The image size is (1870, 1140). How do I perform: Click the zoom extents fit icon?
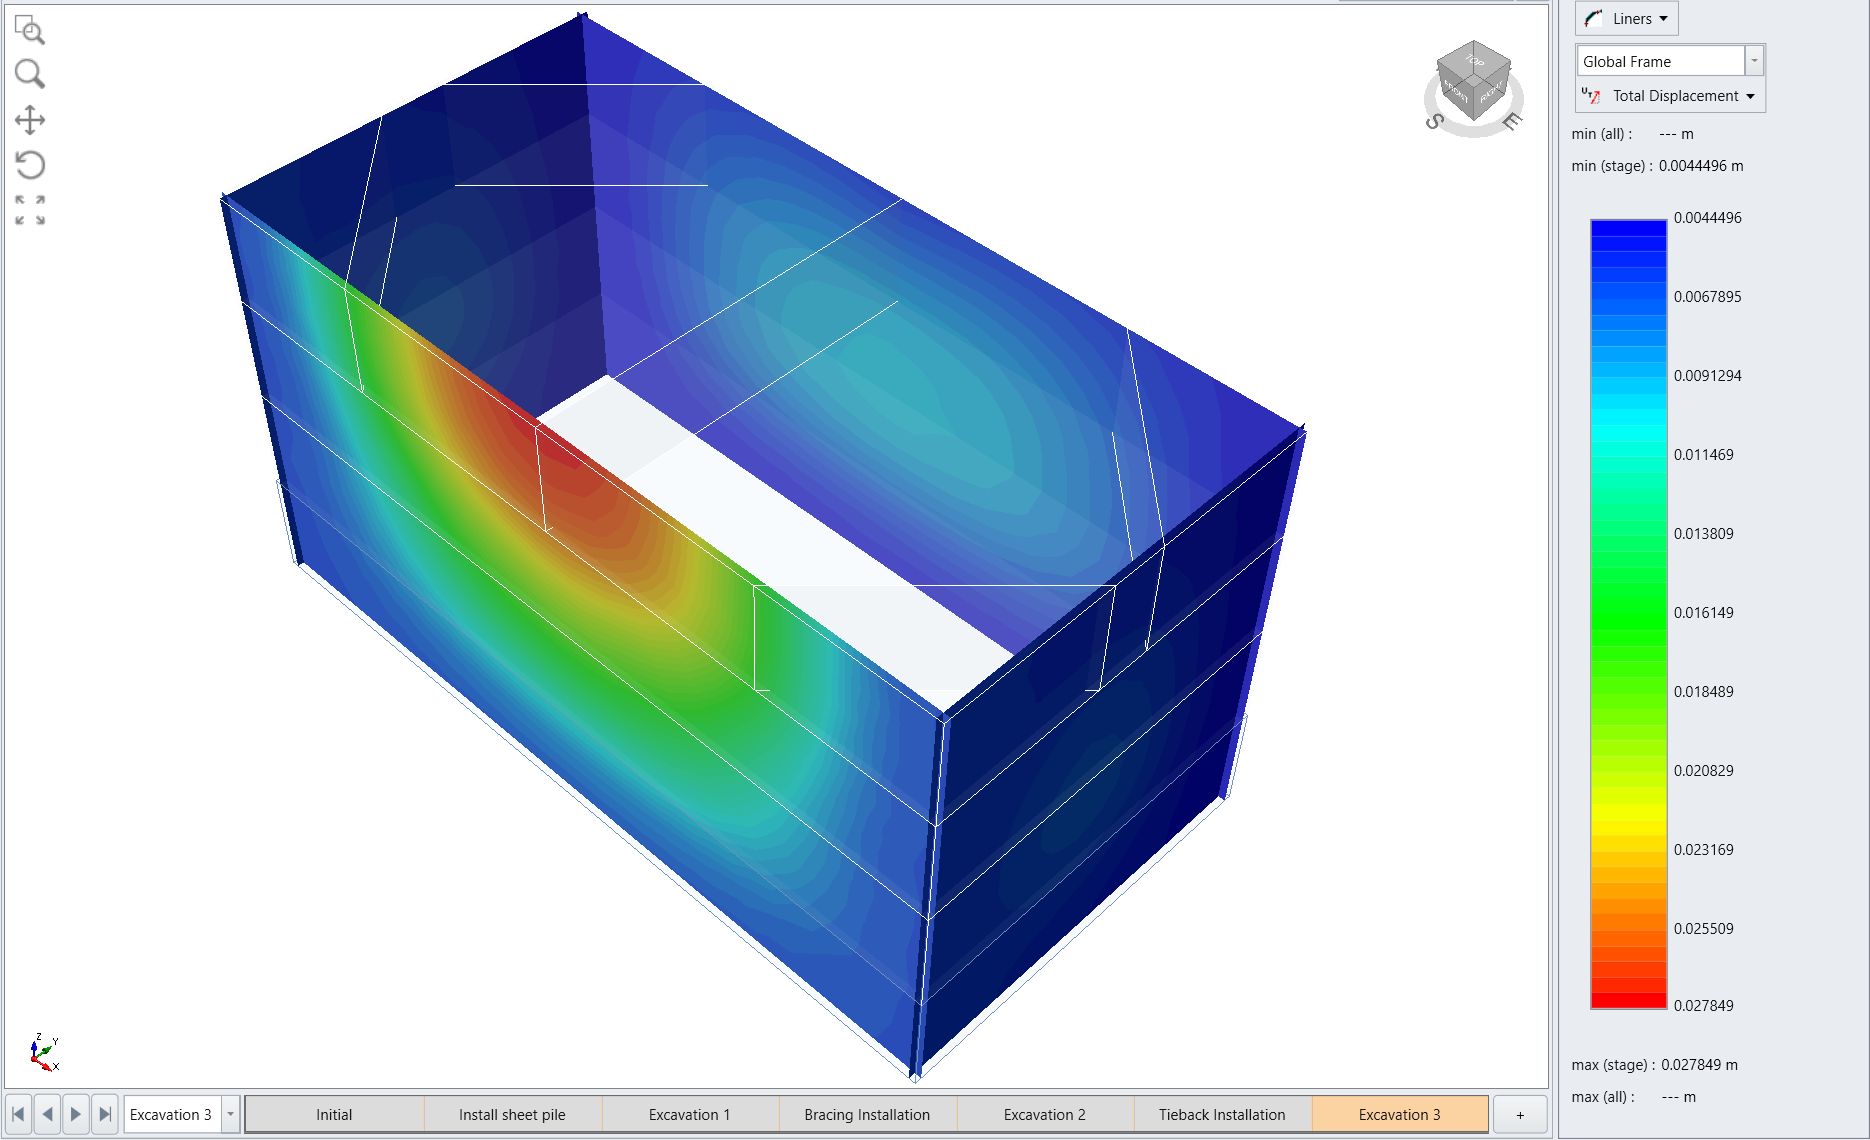[30, 210]
